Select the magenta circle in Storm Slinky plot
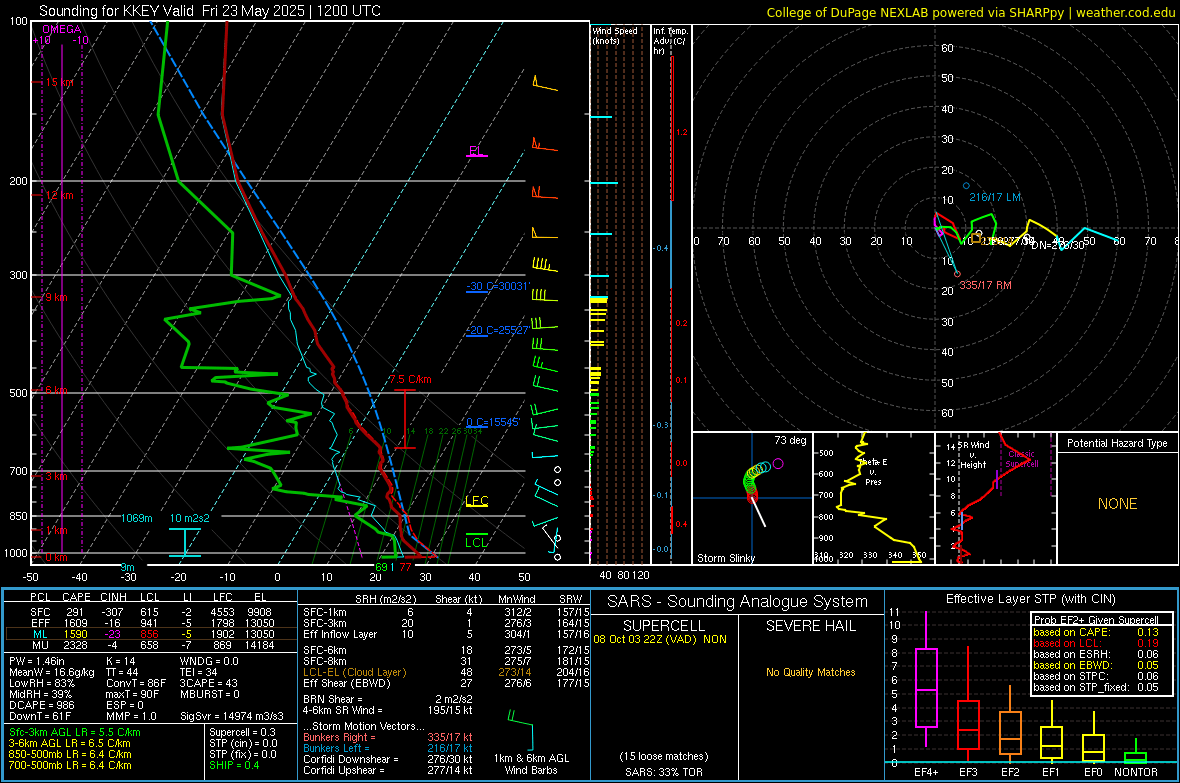The width and height of the screenshot is (1180, 783). click(x=778, y=464)
